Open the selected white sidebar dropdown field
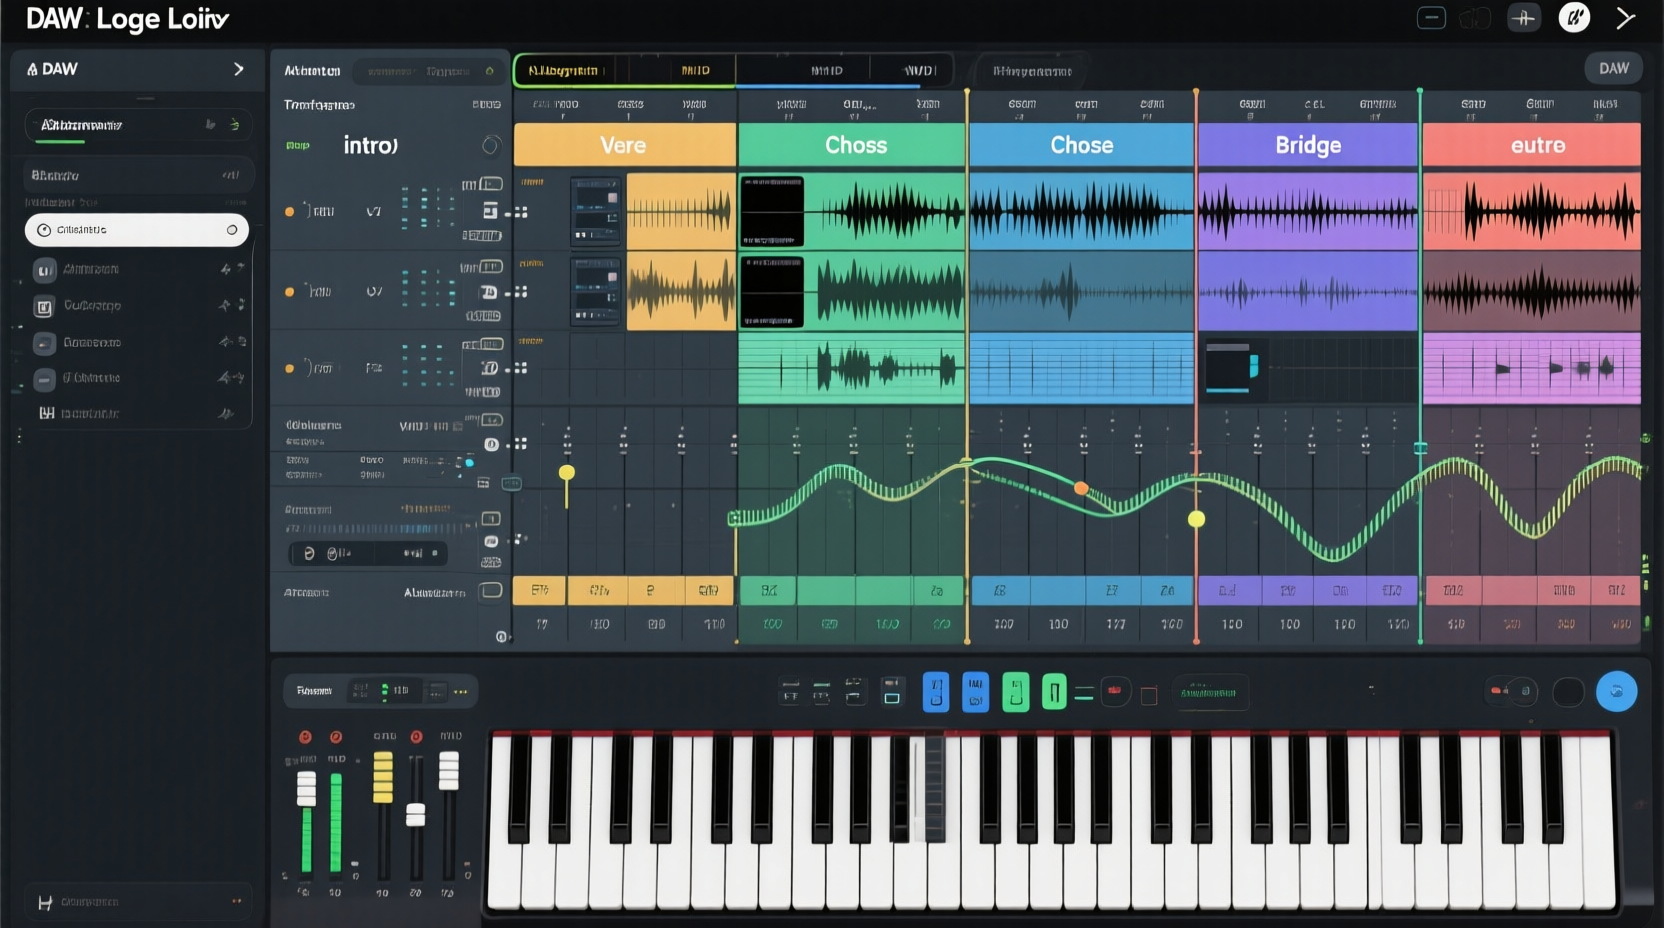Screen dimensions: 1664x928 click(x=136, y=230)
